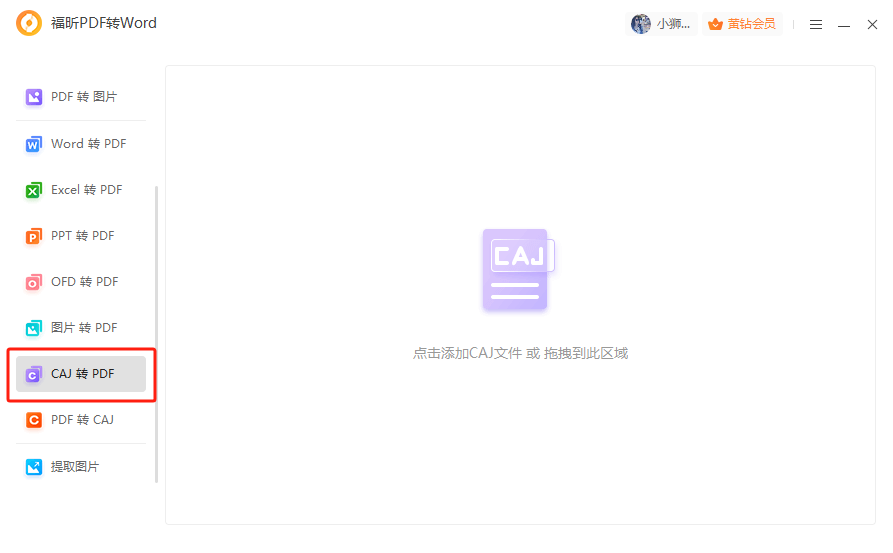The height and width of the screenshot is (553, 893).
Task: Click the empty file drop area
Action: click(520, 450)
